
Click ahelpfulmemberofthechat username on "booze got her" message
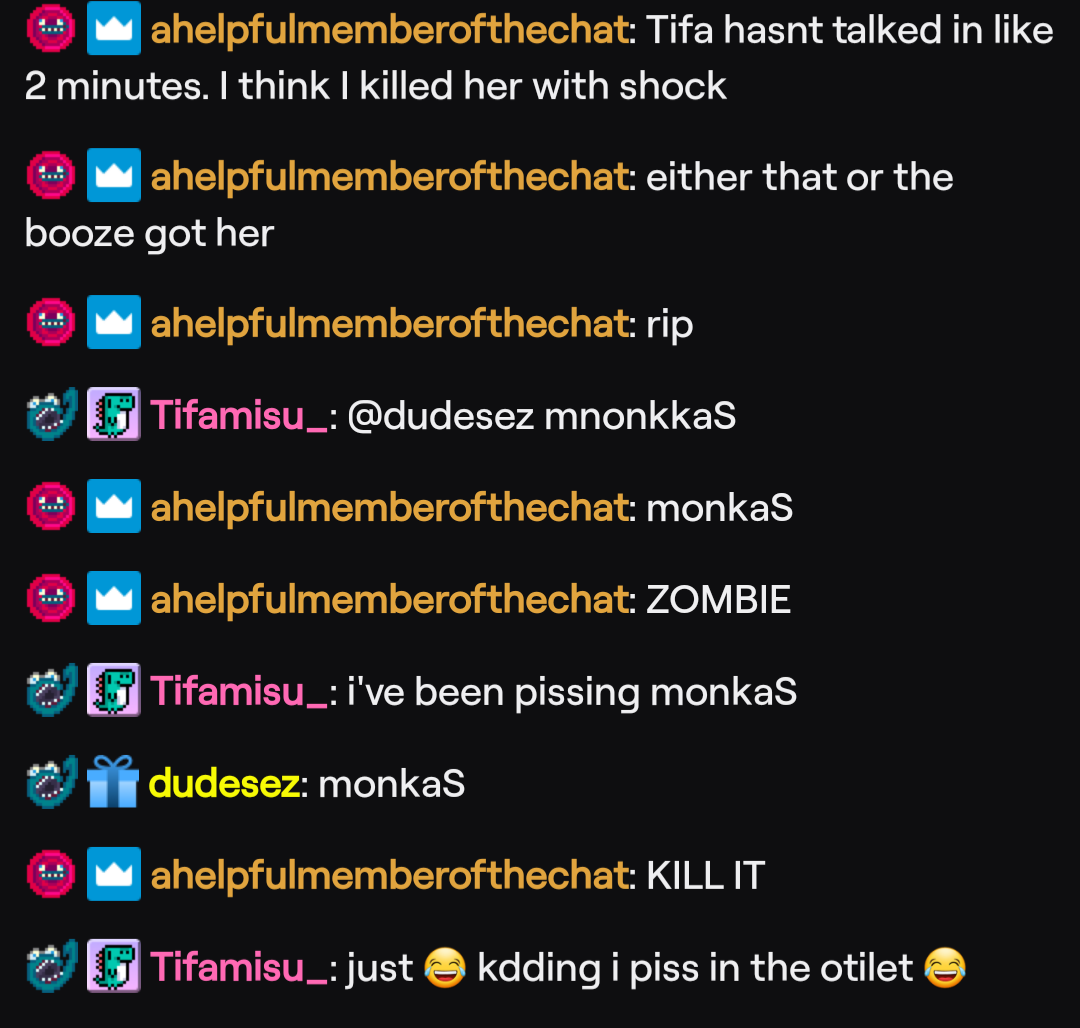pyautogui.click(x=390, y=177)
